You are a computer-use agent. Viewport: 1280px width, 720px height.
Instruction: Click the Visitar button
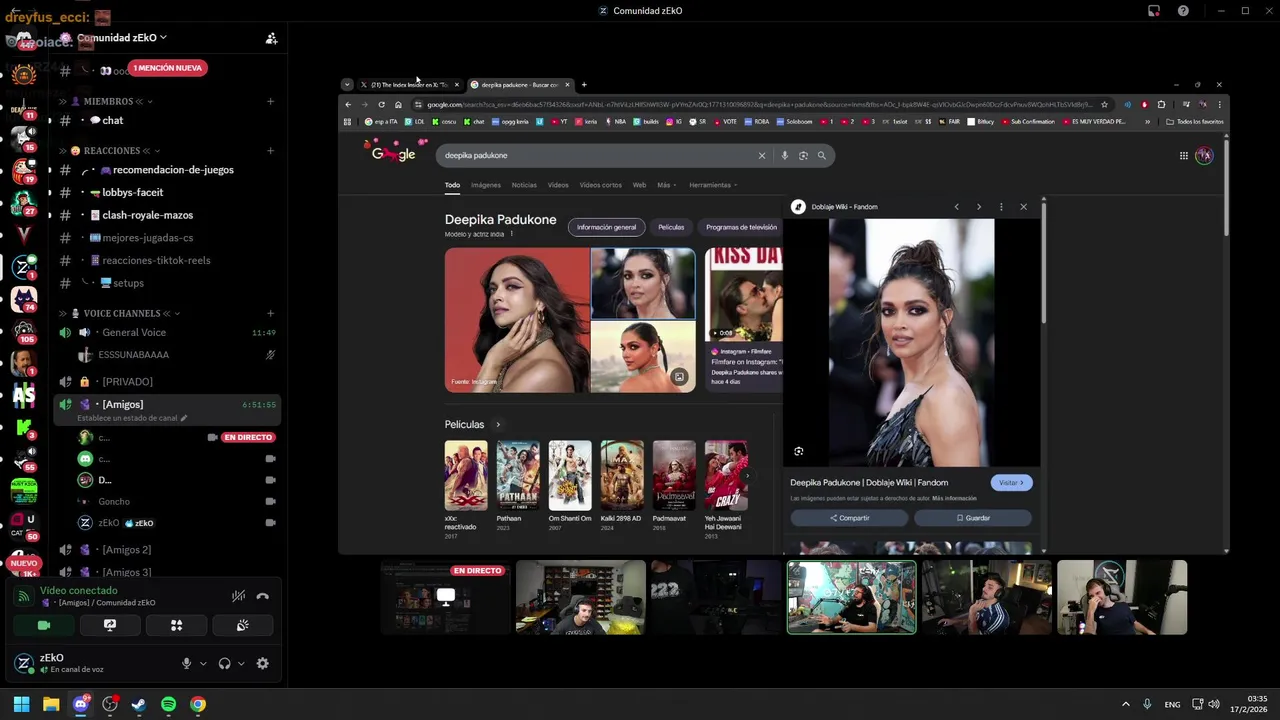(x=1011, y=483)
